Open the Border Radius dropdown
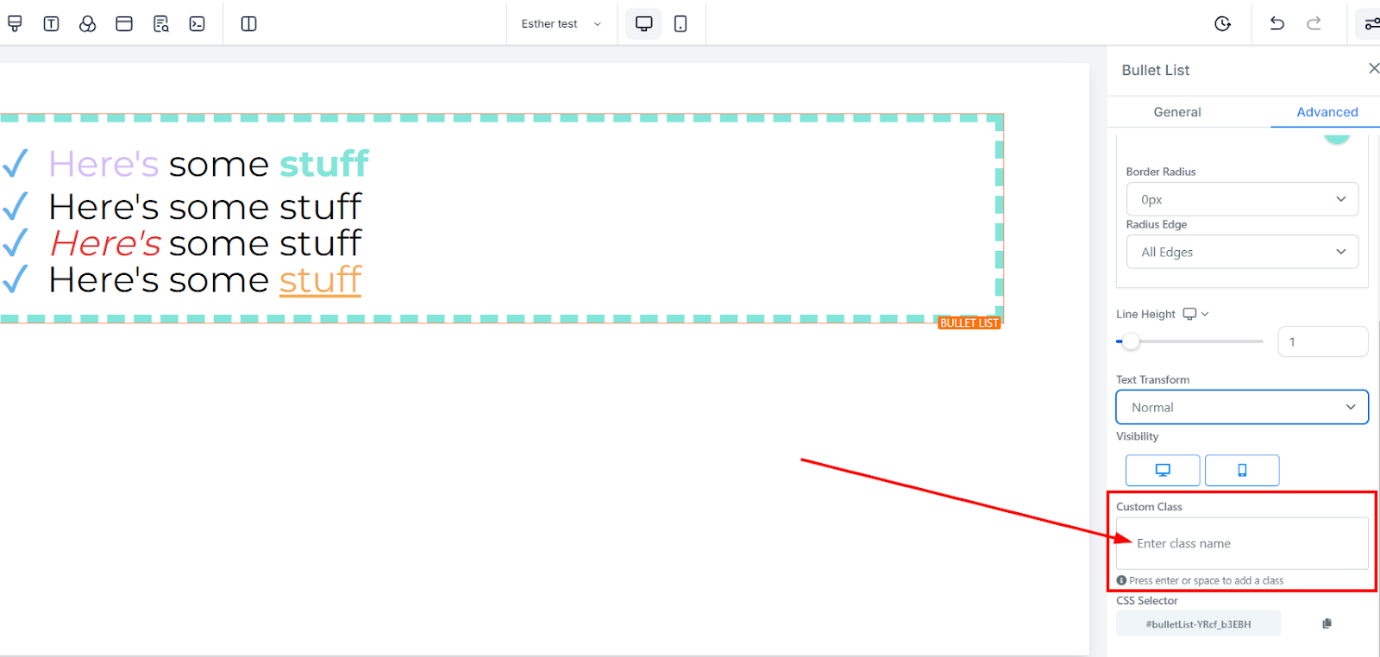 point(1242,199)
